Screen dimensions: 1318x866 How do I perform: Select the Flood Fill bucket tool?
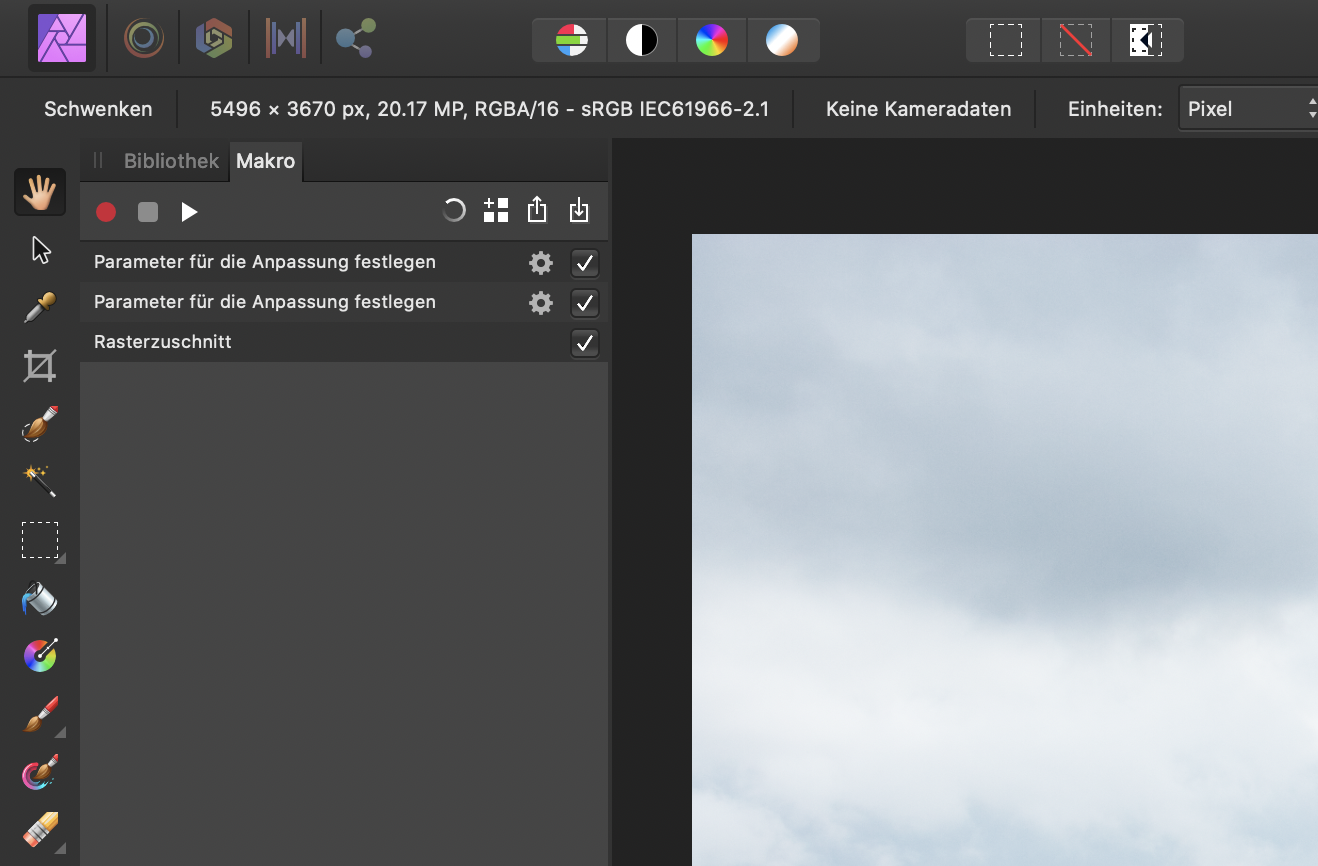pyautogui.click(x=40, y=598)
